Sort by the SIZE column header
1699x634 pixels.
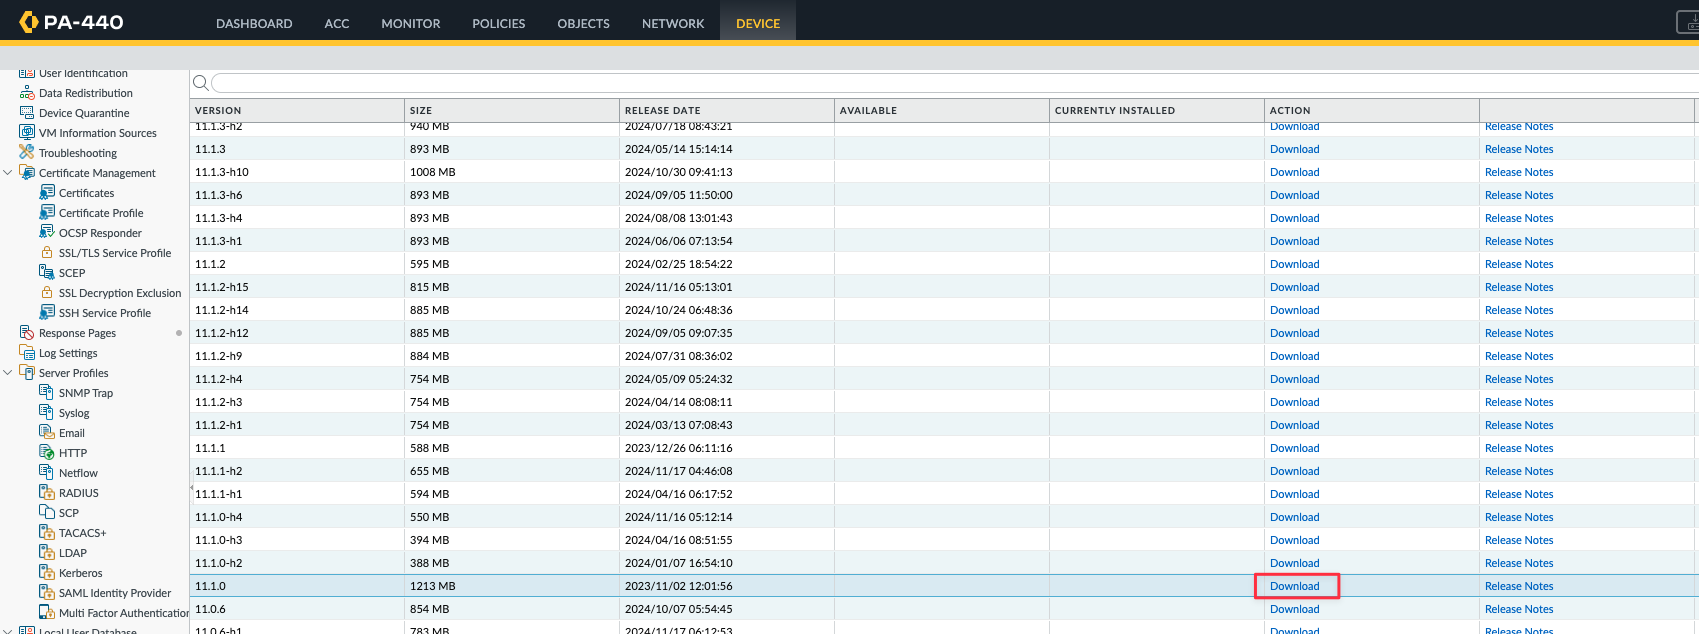[512, 110]
